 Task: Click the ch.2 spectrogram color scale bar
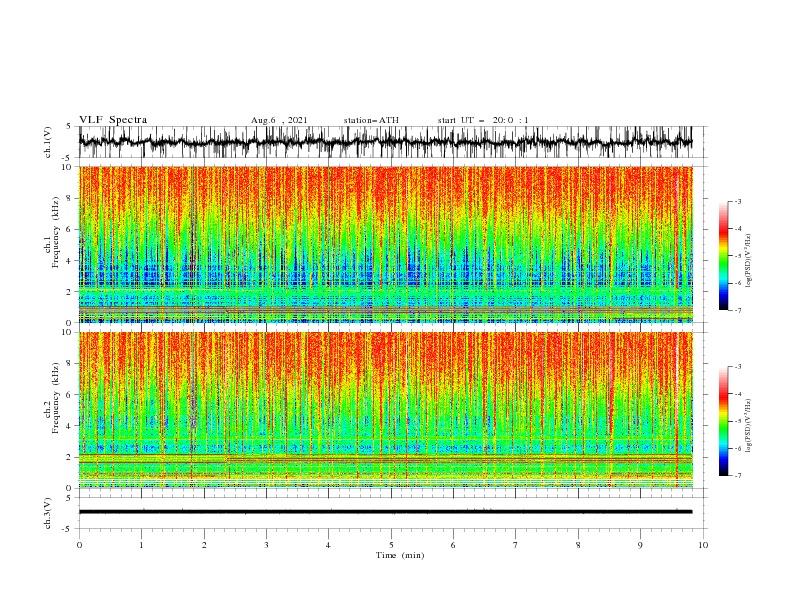(723, 421)
